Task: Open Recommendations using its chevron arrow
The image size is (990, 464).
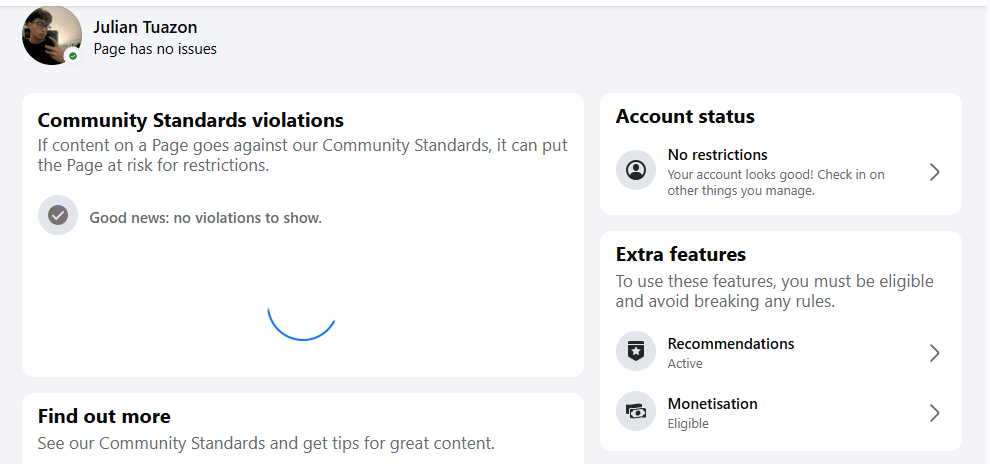Action: pos(935,353)
